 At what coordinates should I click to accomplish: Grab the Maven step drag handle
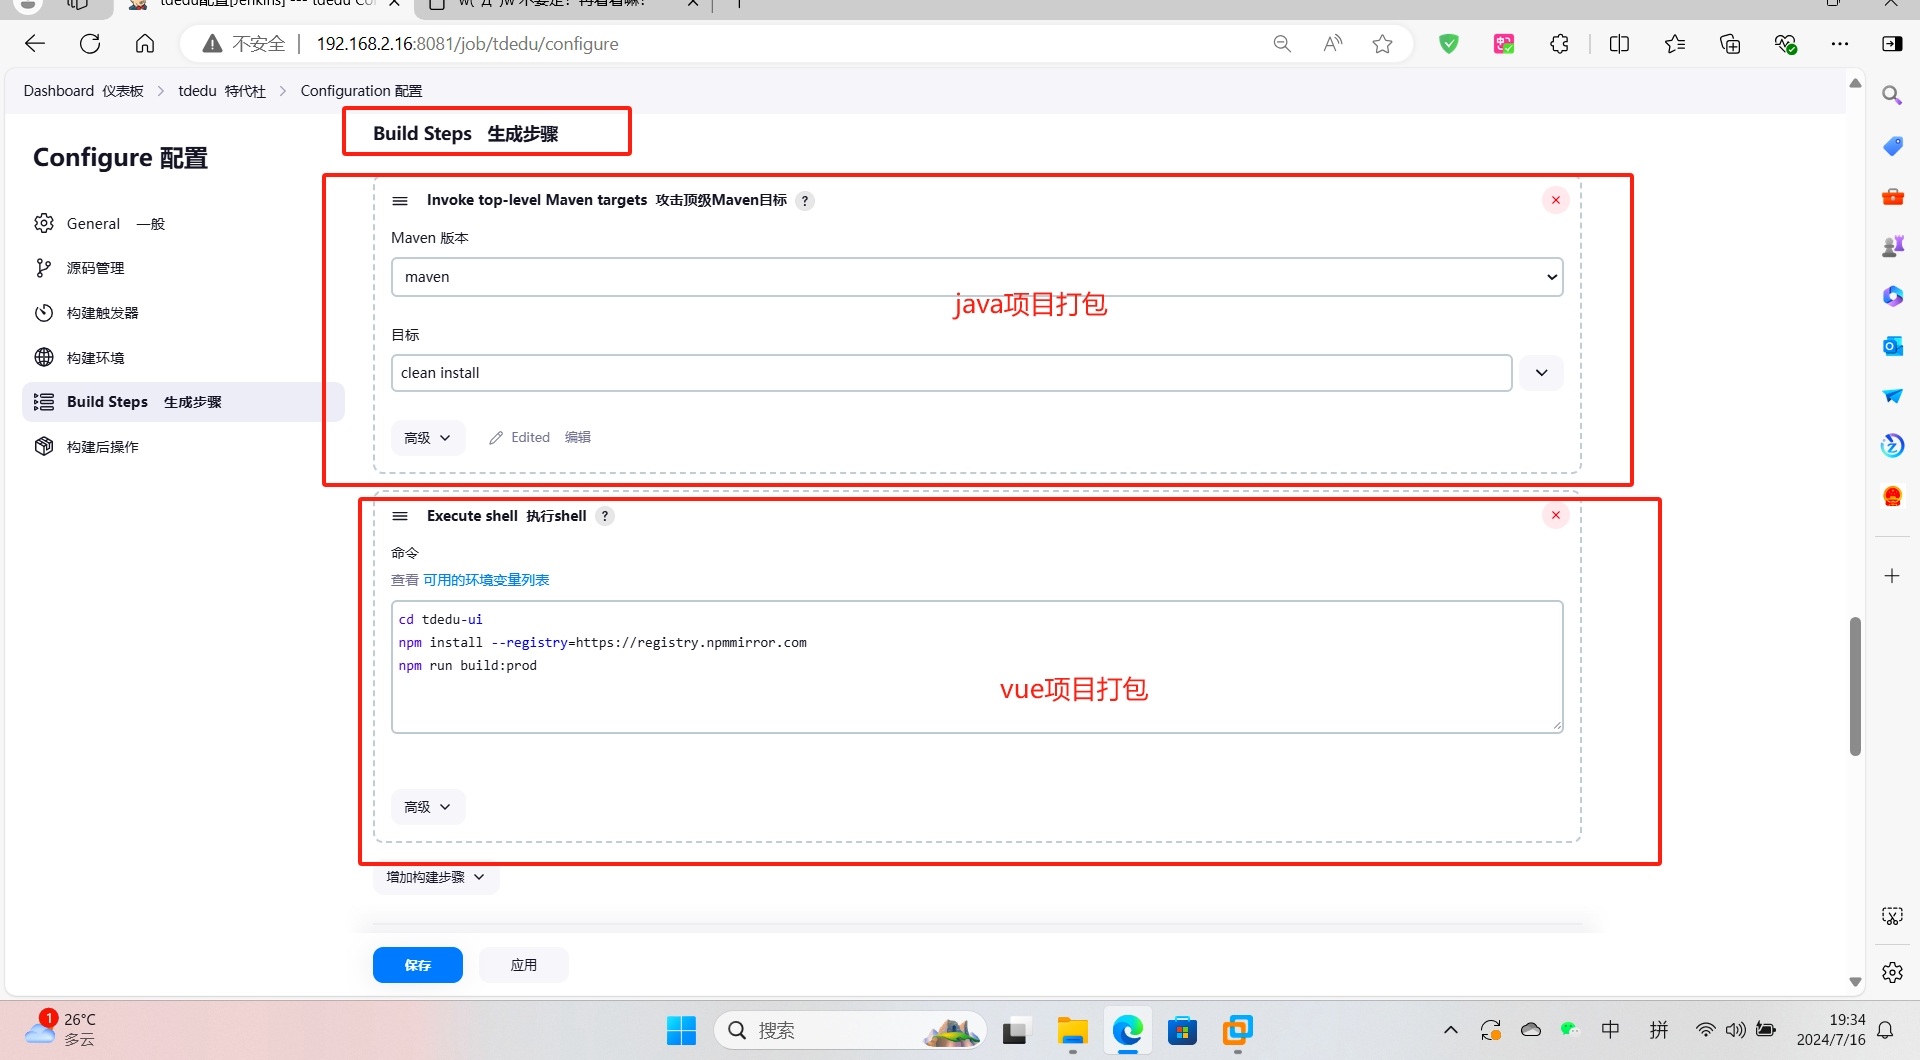pos(400,201)
